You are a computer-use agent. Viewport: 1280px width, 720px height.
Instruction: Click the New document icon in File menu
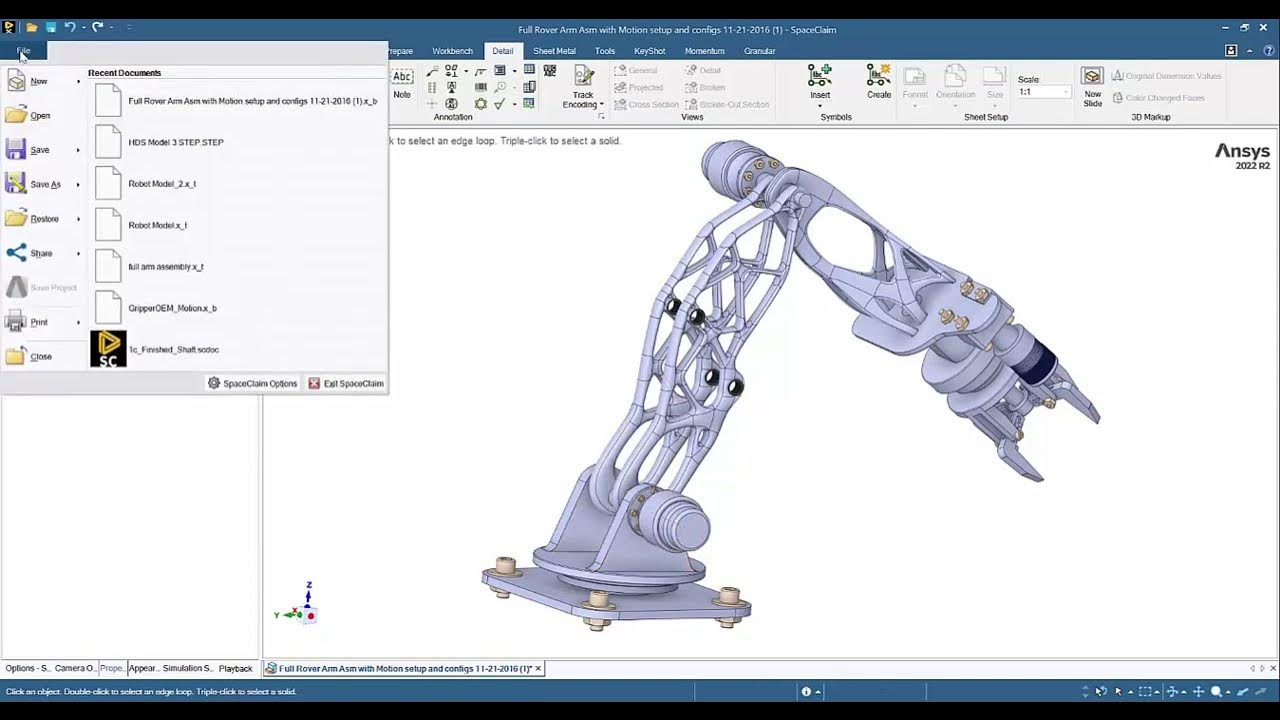tap(16, 81)
